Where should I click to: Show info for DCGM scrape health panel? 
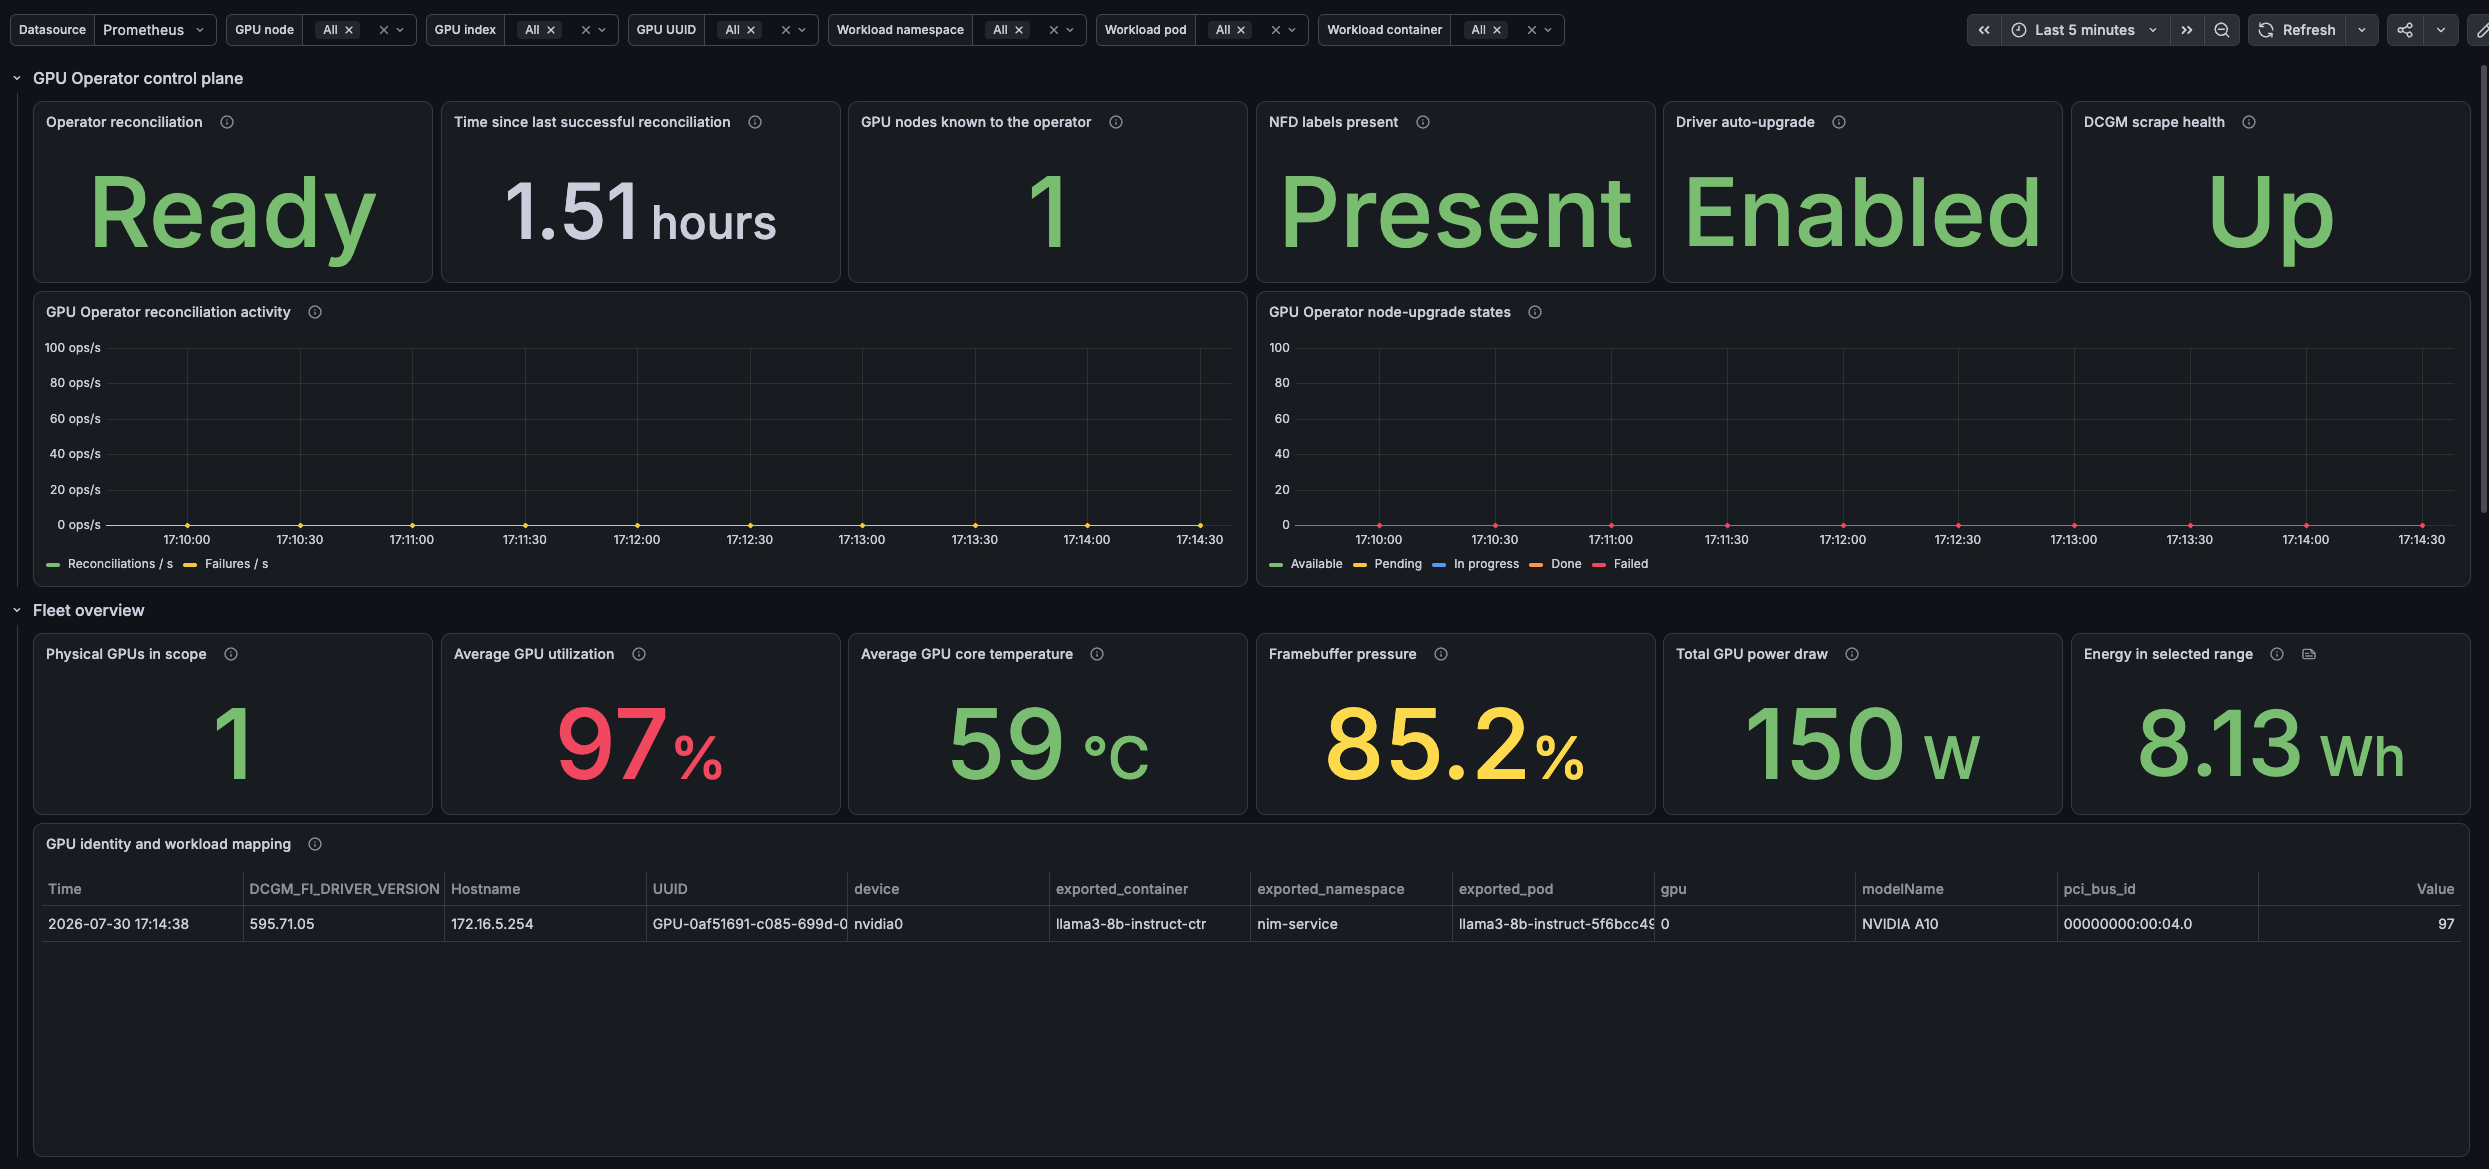[2249, 122]
